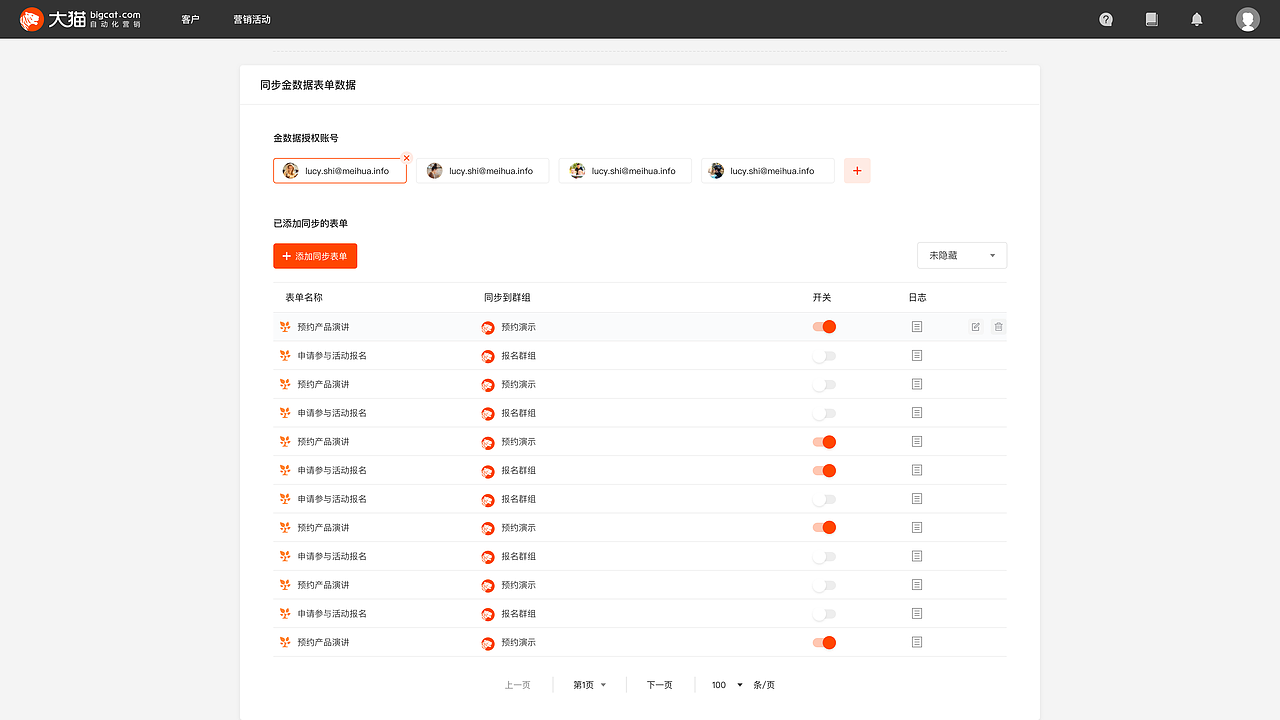Open the 未隐藏 filter dropdown

[962, 255]
